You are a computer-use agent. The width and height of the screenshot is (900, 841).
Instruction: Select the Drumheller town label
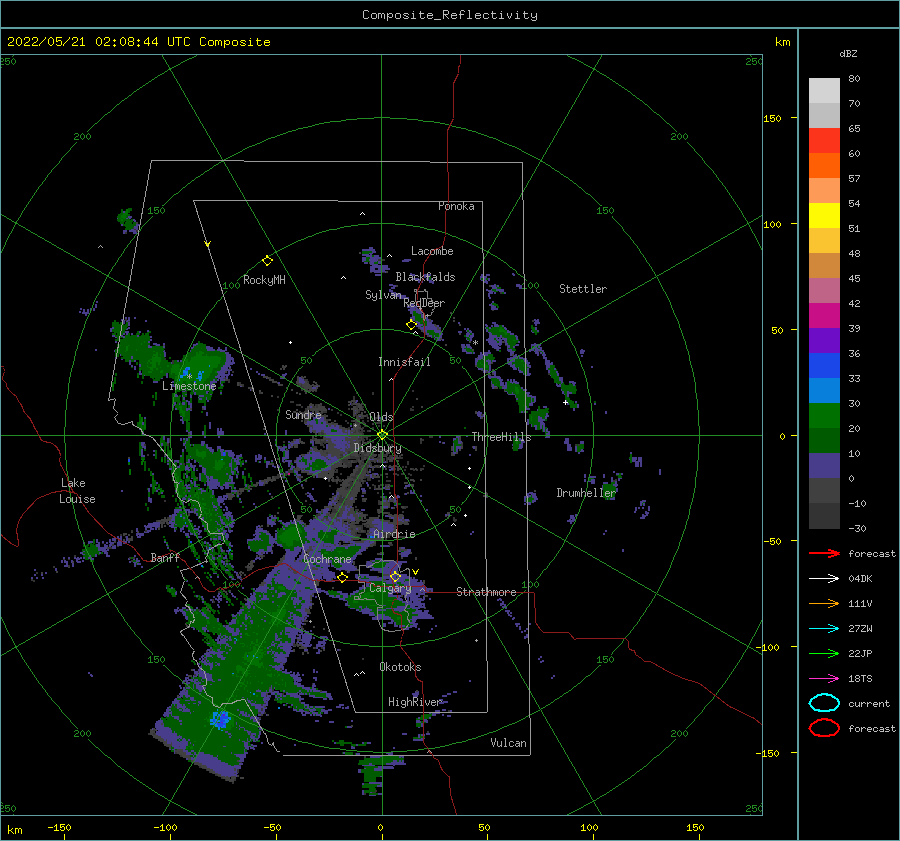[586, 493]
